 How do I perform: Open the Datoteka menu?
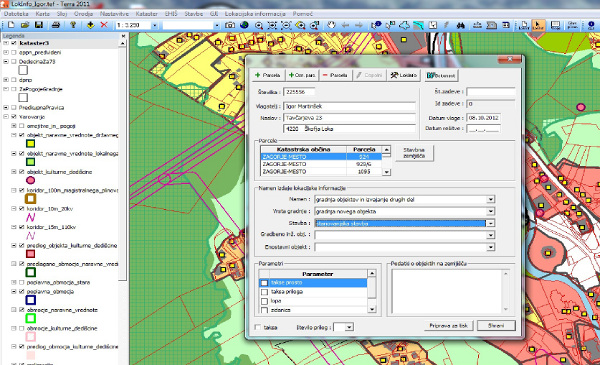coord(16,14)
